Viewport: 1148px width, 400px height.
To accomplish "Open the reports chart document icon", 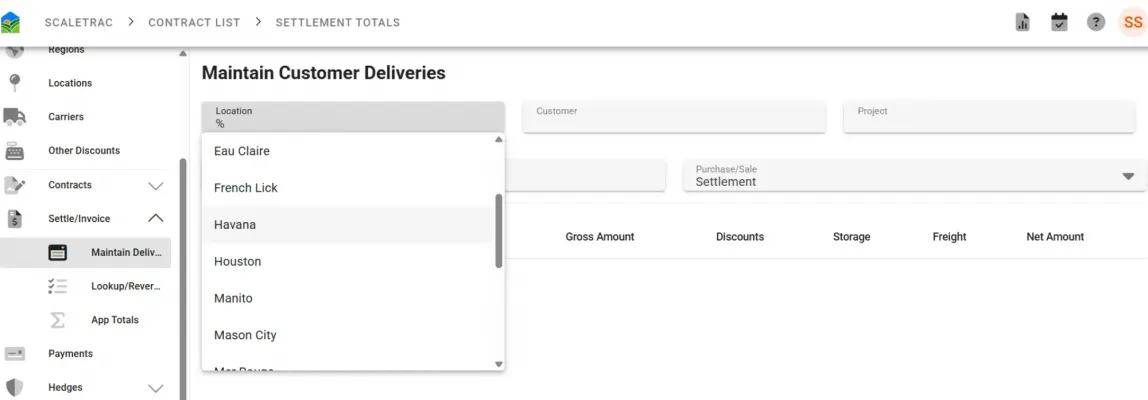I will (1023, 23).
